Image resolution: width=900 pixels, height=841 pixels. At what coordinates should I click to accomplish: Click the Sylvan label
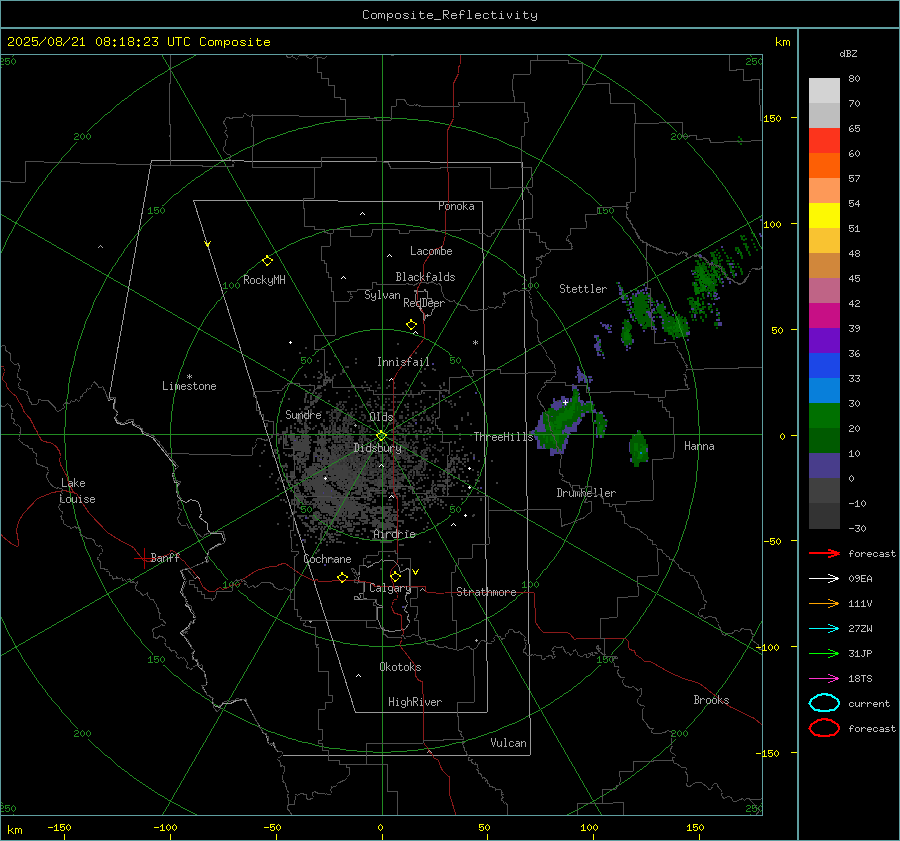click(x=382, y=295)
